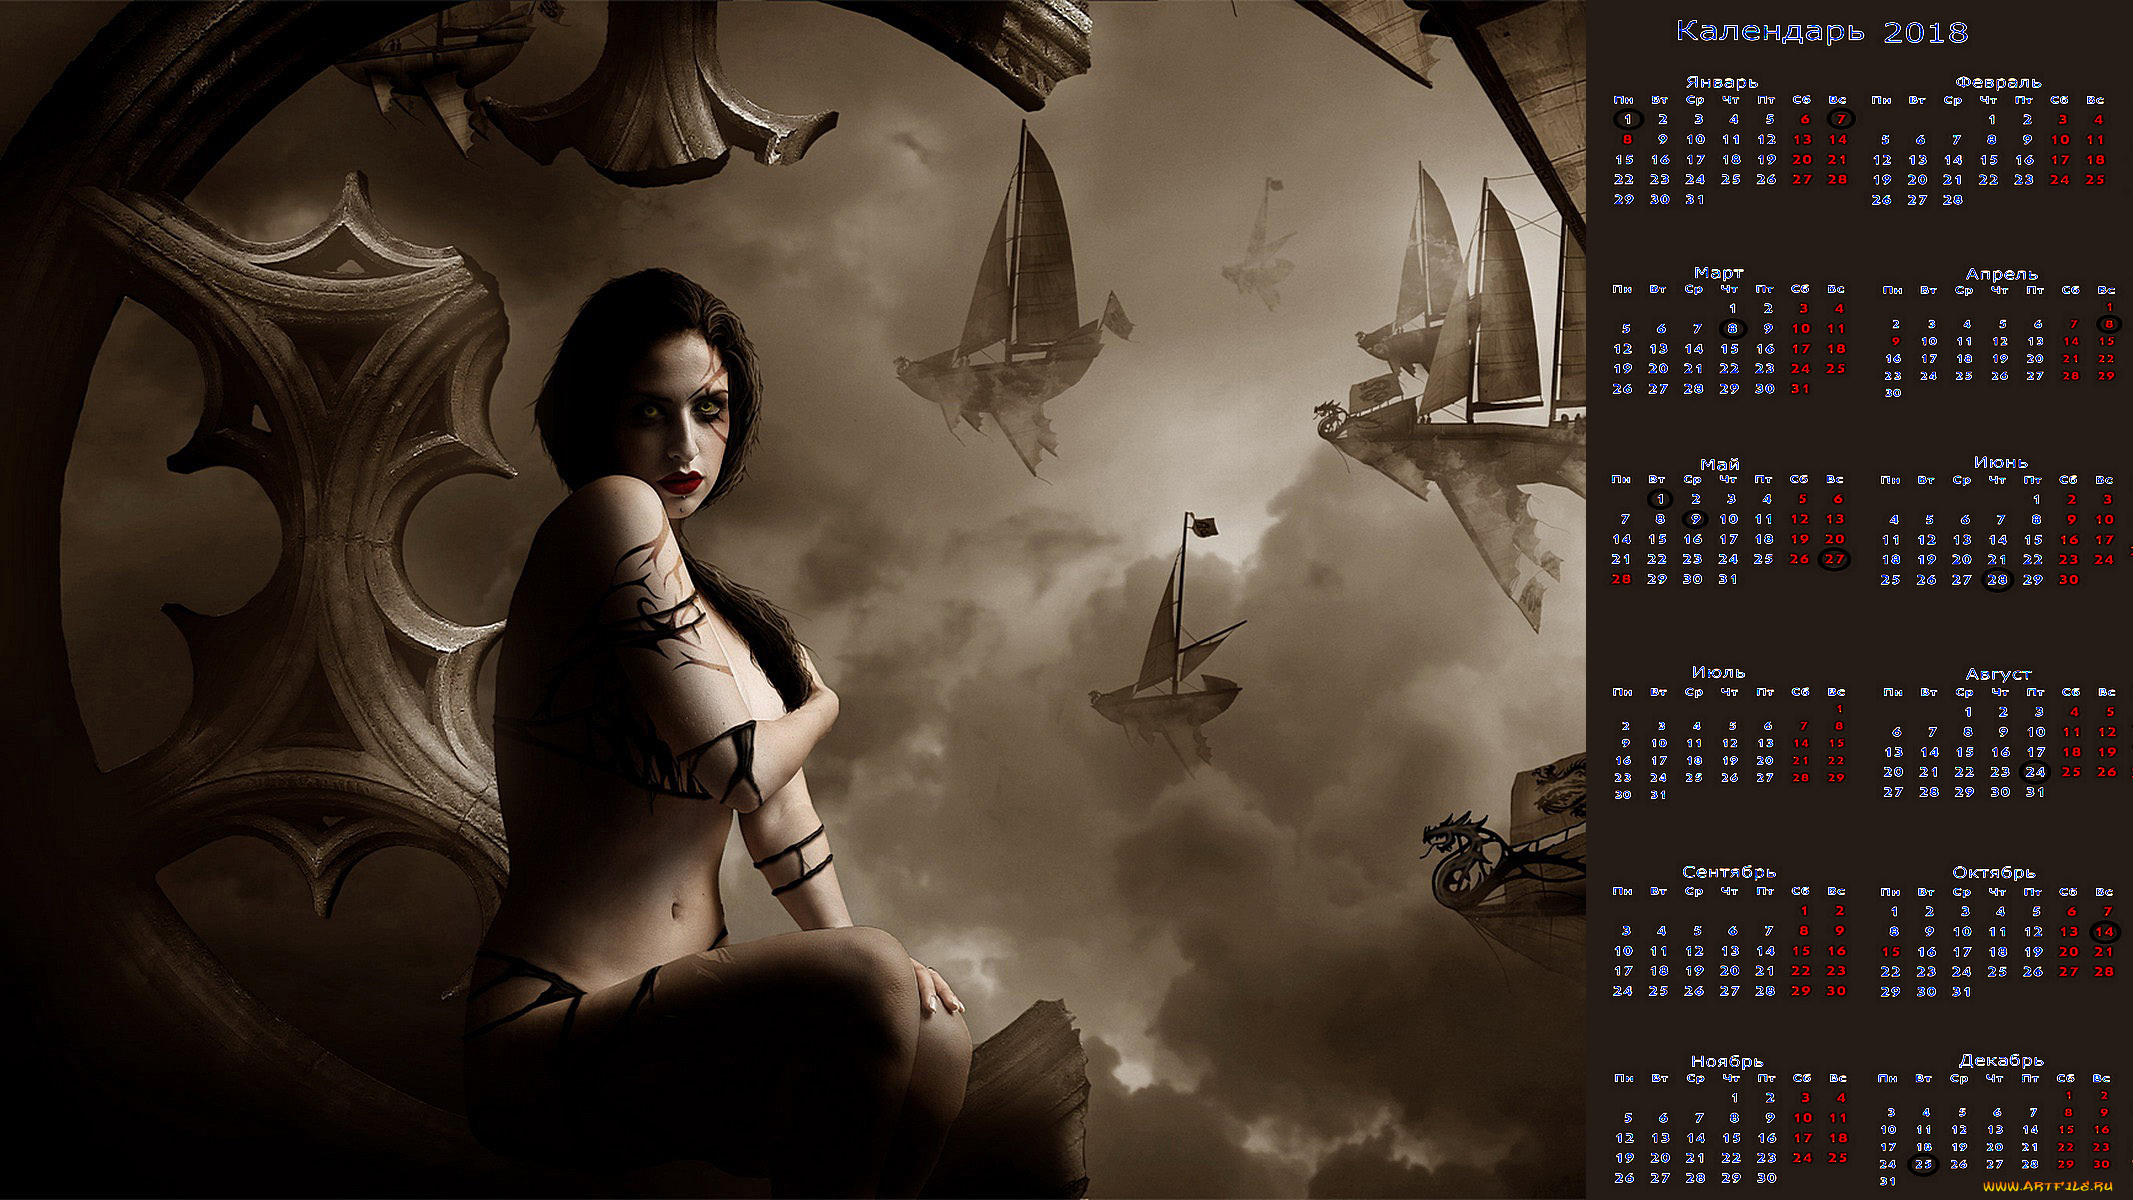Screen dimensions: 2133x1200
Task: Click date 28 in Февраль
Action: [x=1953, y=200]
